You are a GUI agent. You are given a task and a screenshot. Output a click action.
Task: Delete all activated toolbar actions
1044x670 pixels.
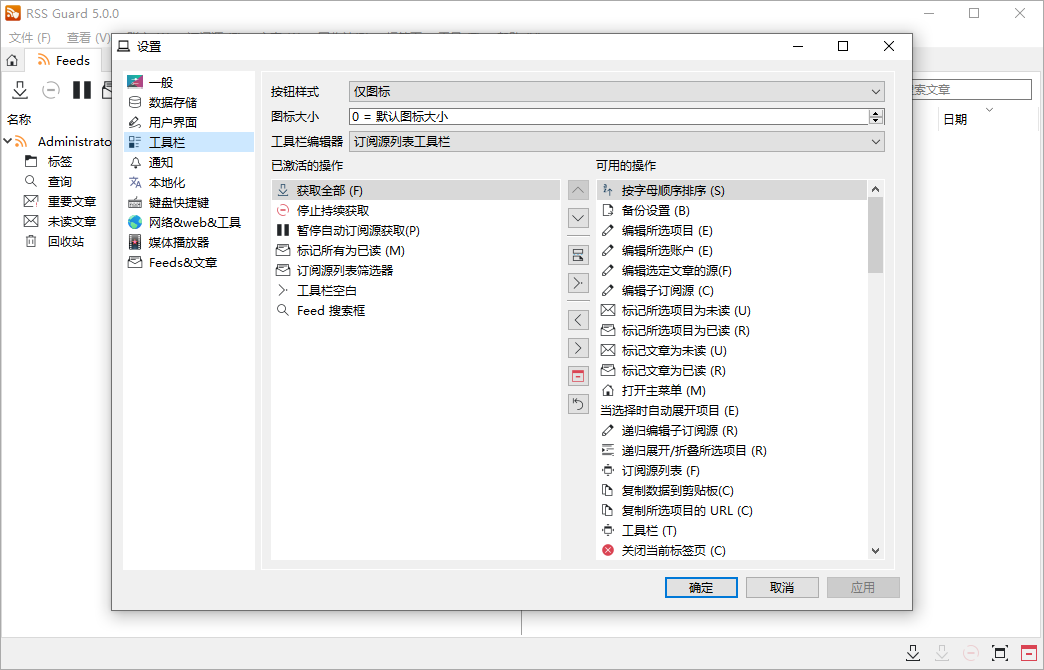(578, 375)
